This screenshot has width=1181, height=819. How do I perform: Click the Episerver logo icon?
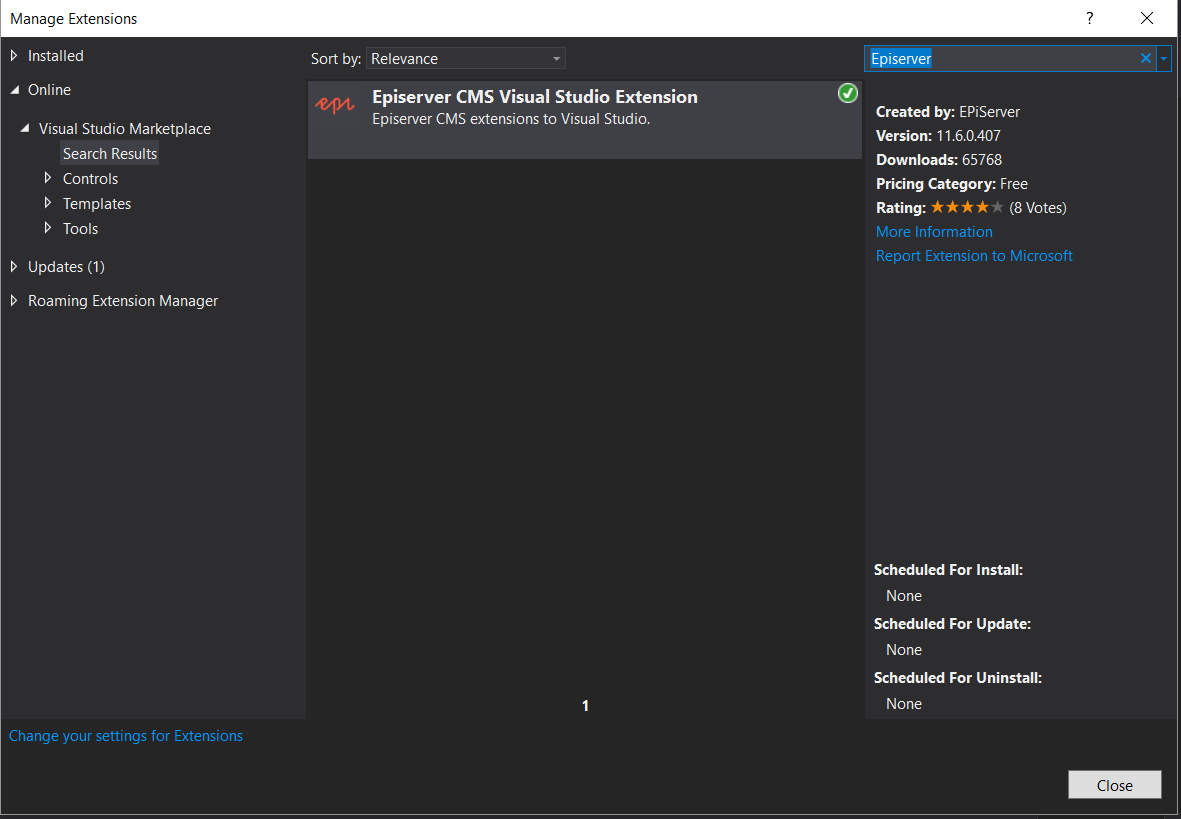335,106
